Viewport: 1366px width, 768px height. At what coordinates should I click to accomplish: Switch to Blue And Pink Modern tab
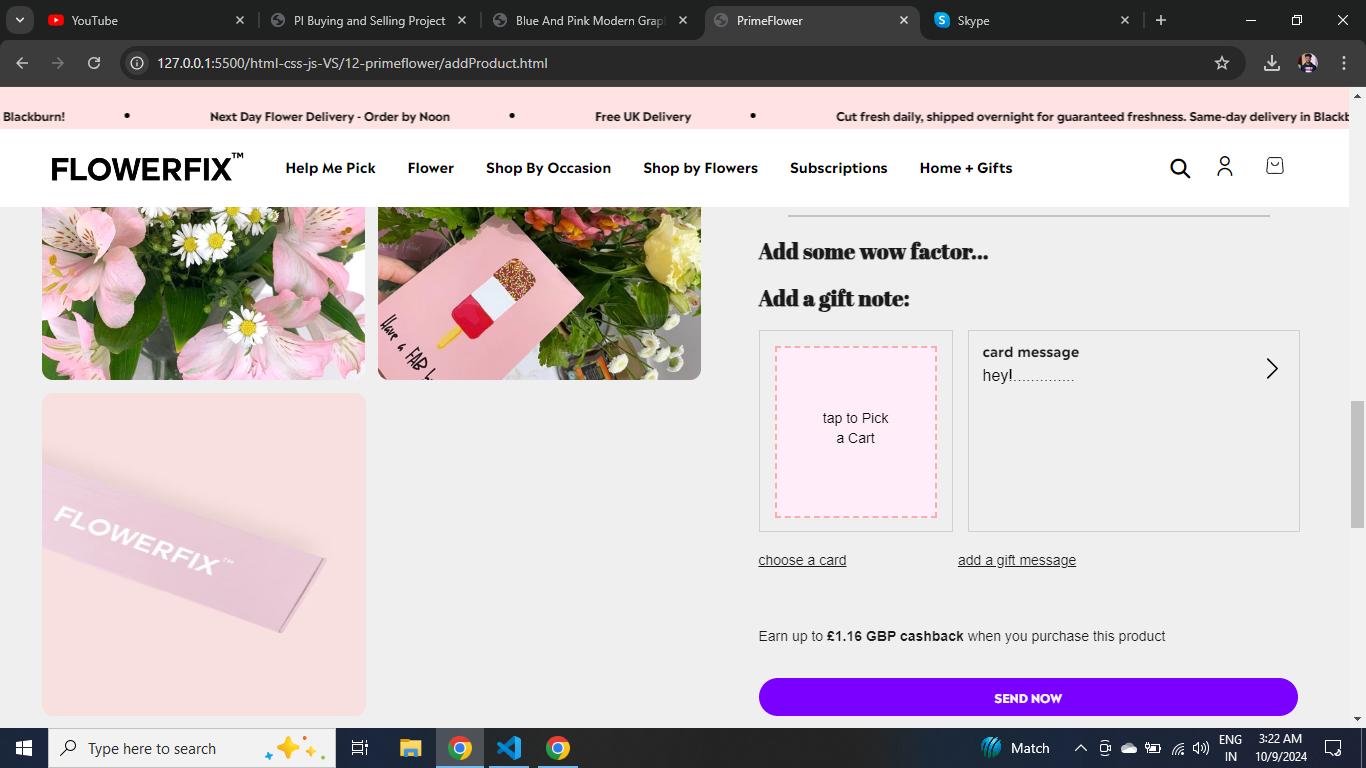click(x=592, y=20)
